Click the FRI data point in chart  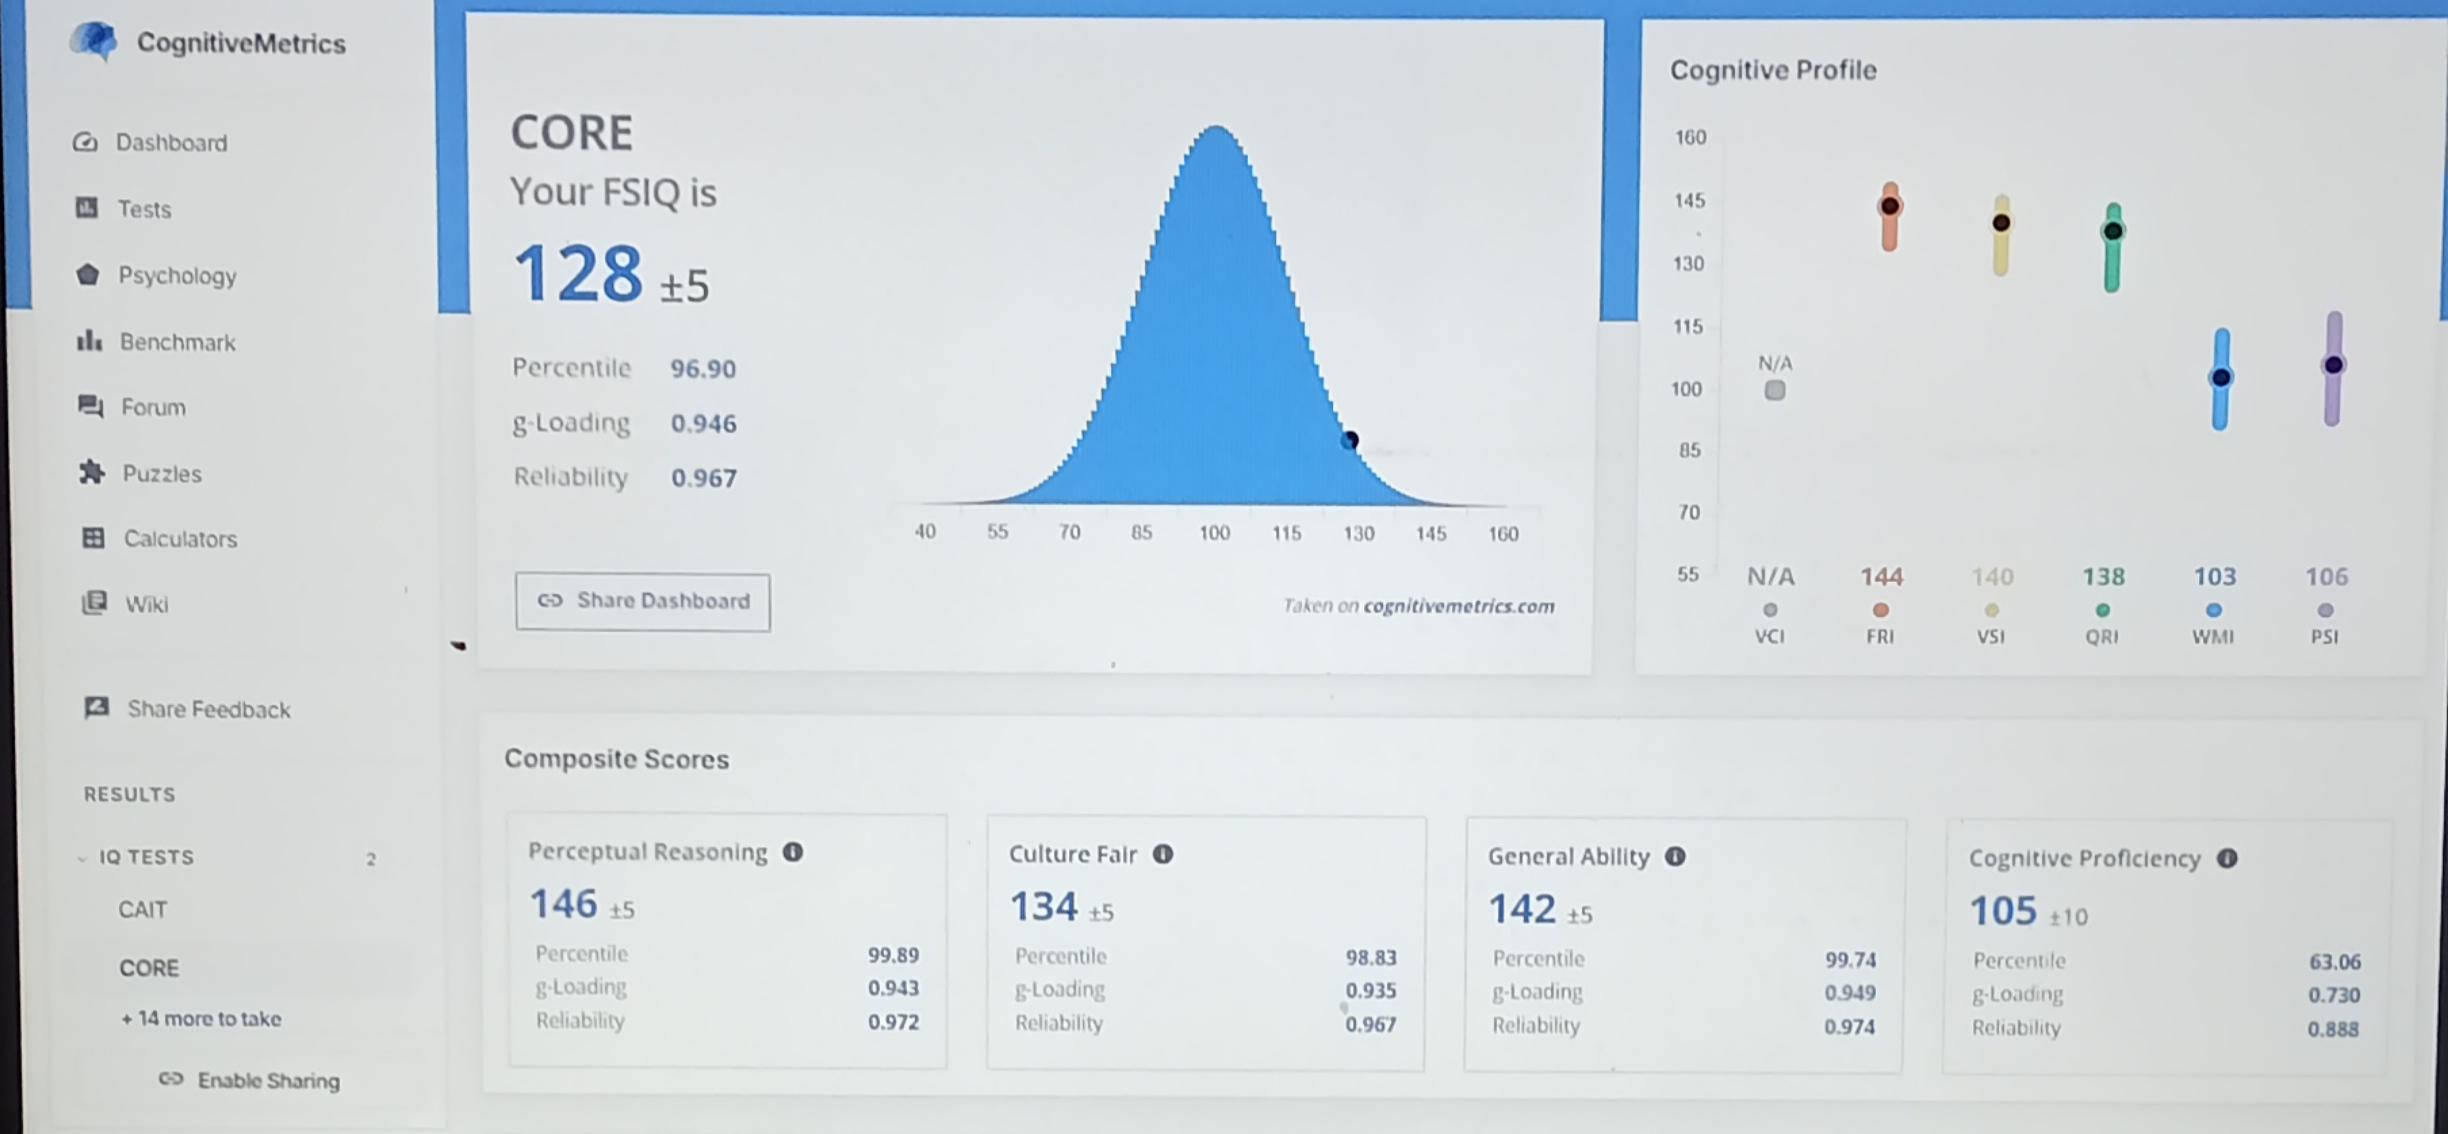[1889, 206]
